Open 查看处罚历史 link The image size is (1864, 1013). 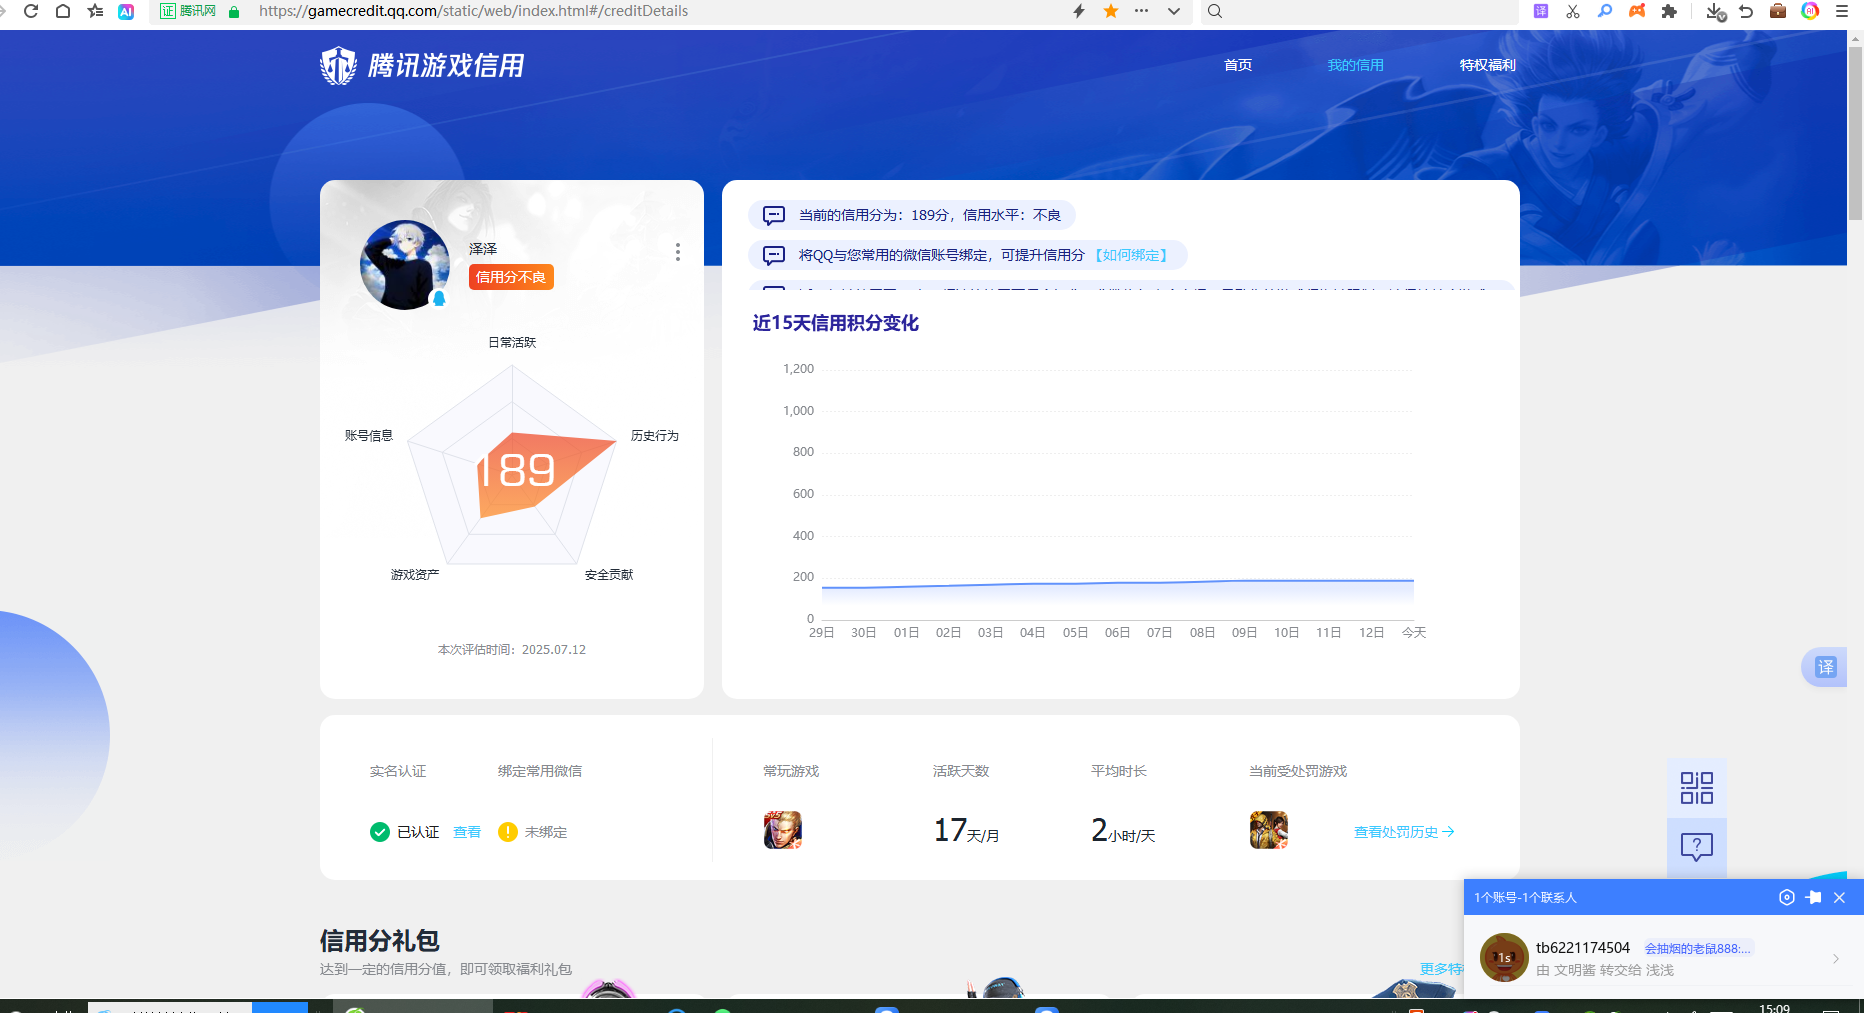tap(1404, 832)
